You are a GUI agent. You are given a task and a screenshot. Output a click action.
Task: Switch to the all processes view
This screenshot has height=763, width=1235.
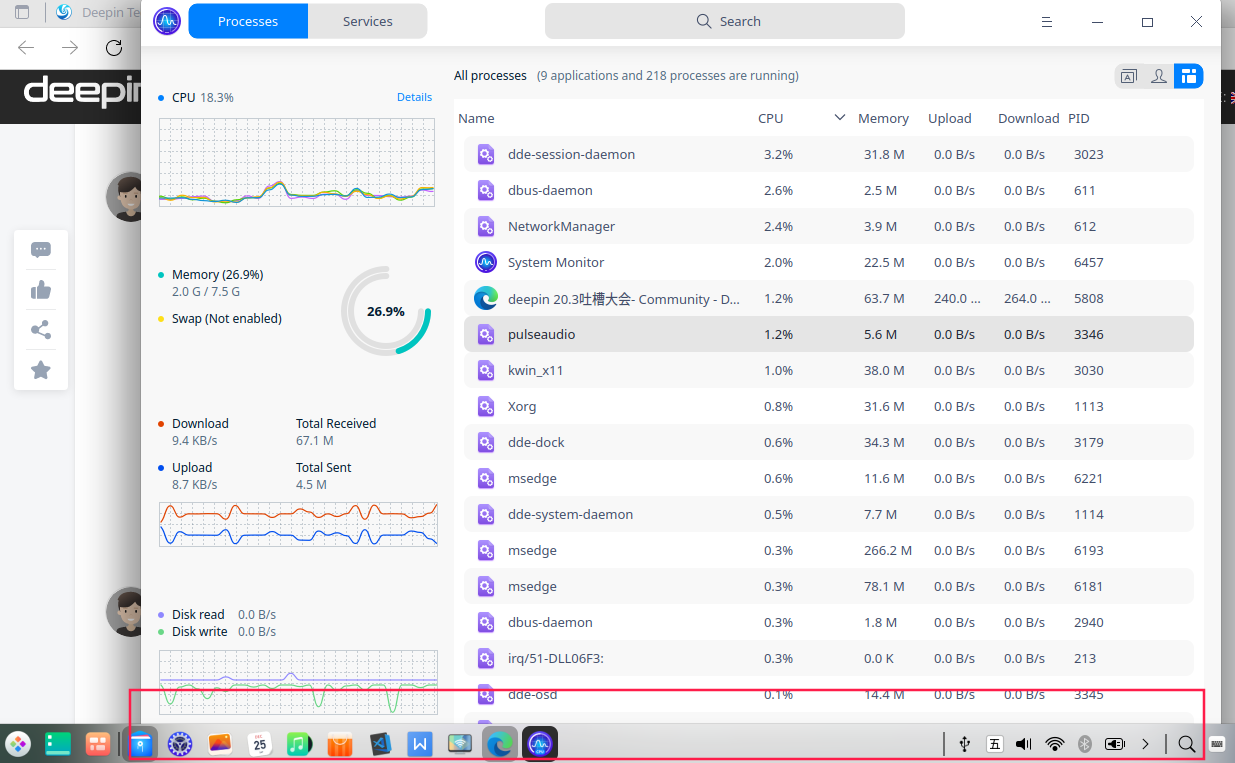coord(1189,76)
